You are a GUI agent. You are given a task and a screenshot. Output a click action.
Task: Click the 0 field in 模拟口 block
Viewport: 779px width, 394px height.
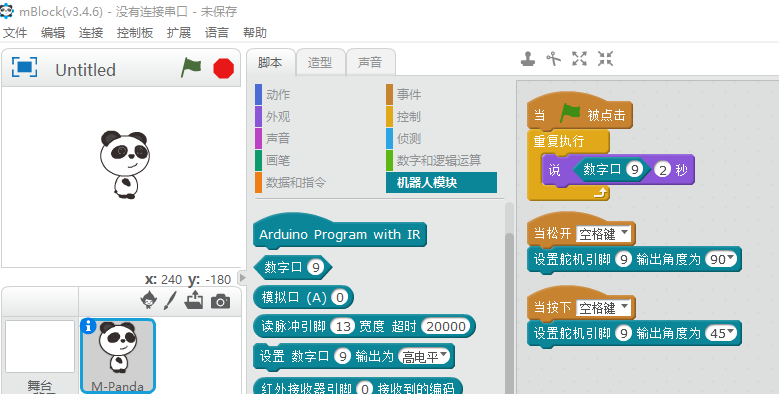(x=339, y=297)
